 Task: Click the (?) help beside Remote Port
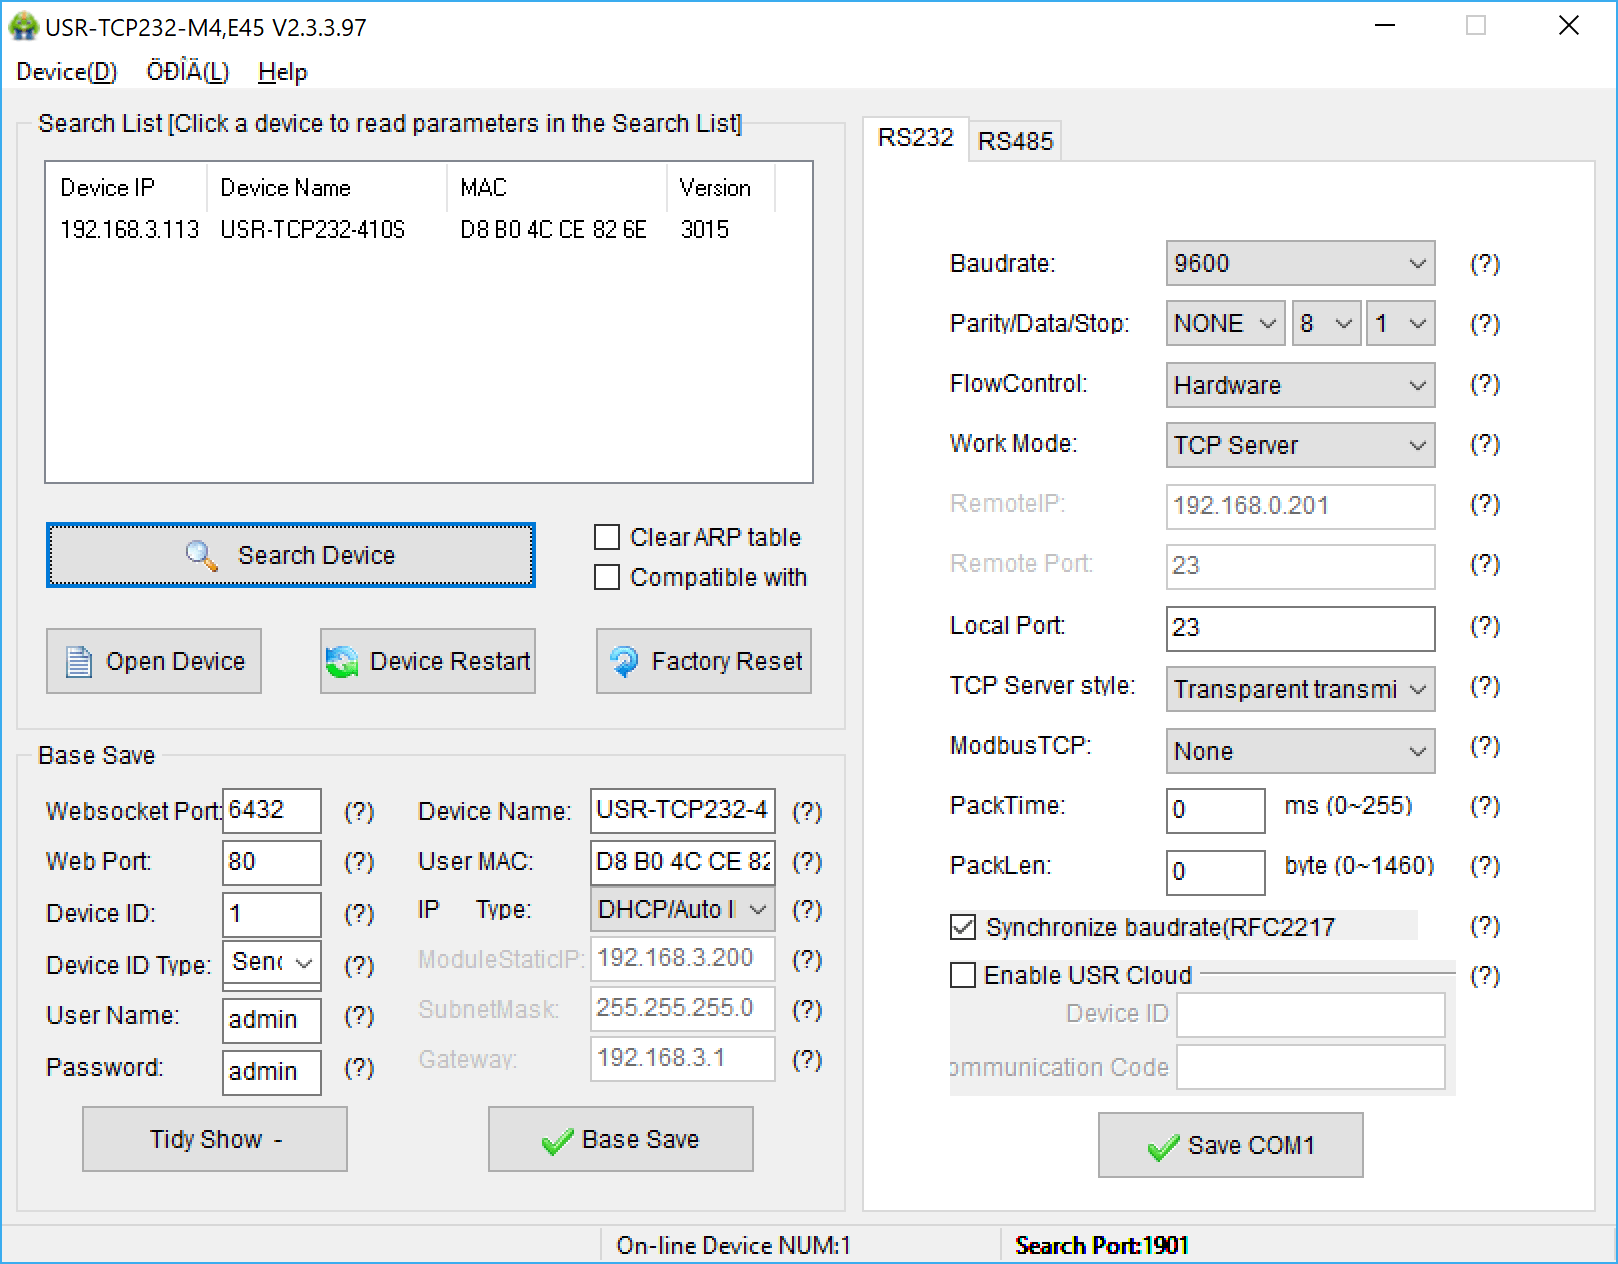point(1485,563)
